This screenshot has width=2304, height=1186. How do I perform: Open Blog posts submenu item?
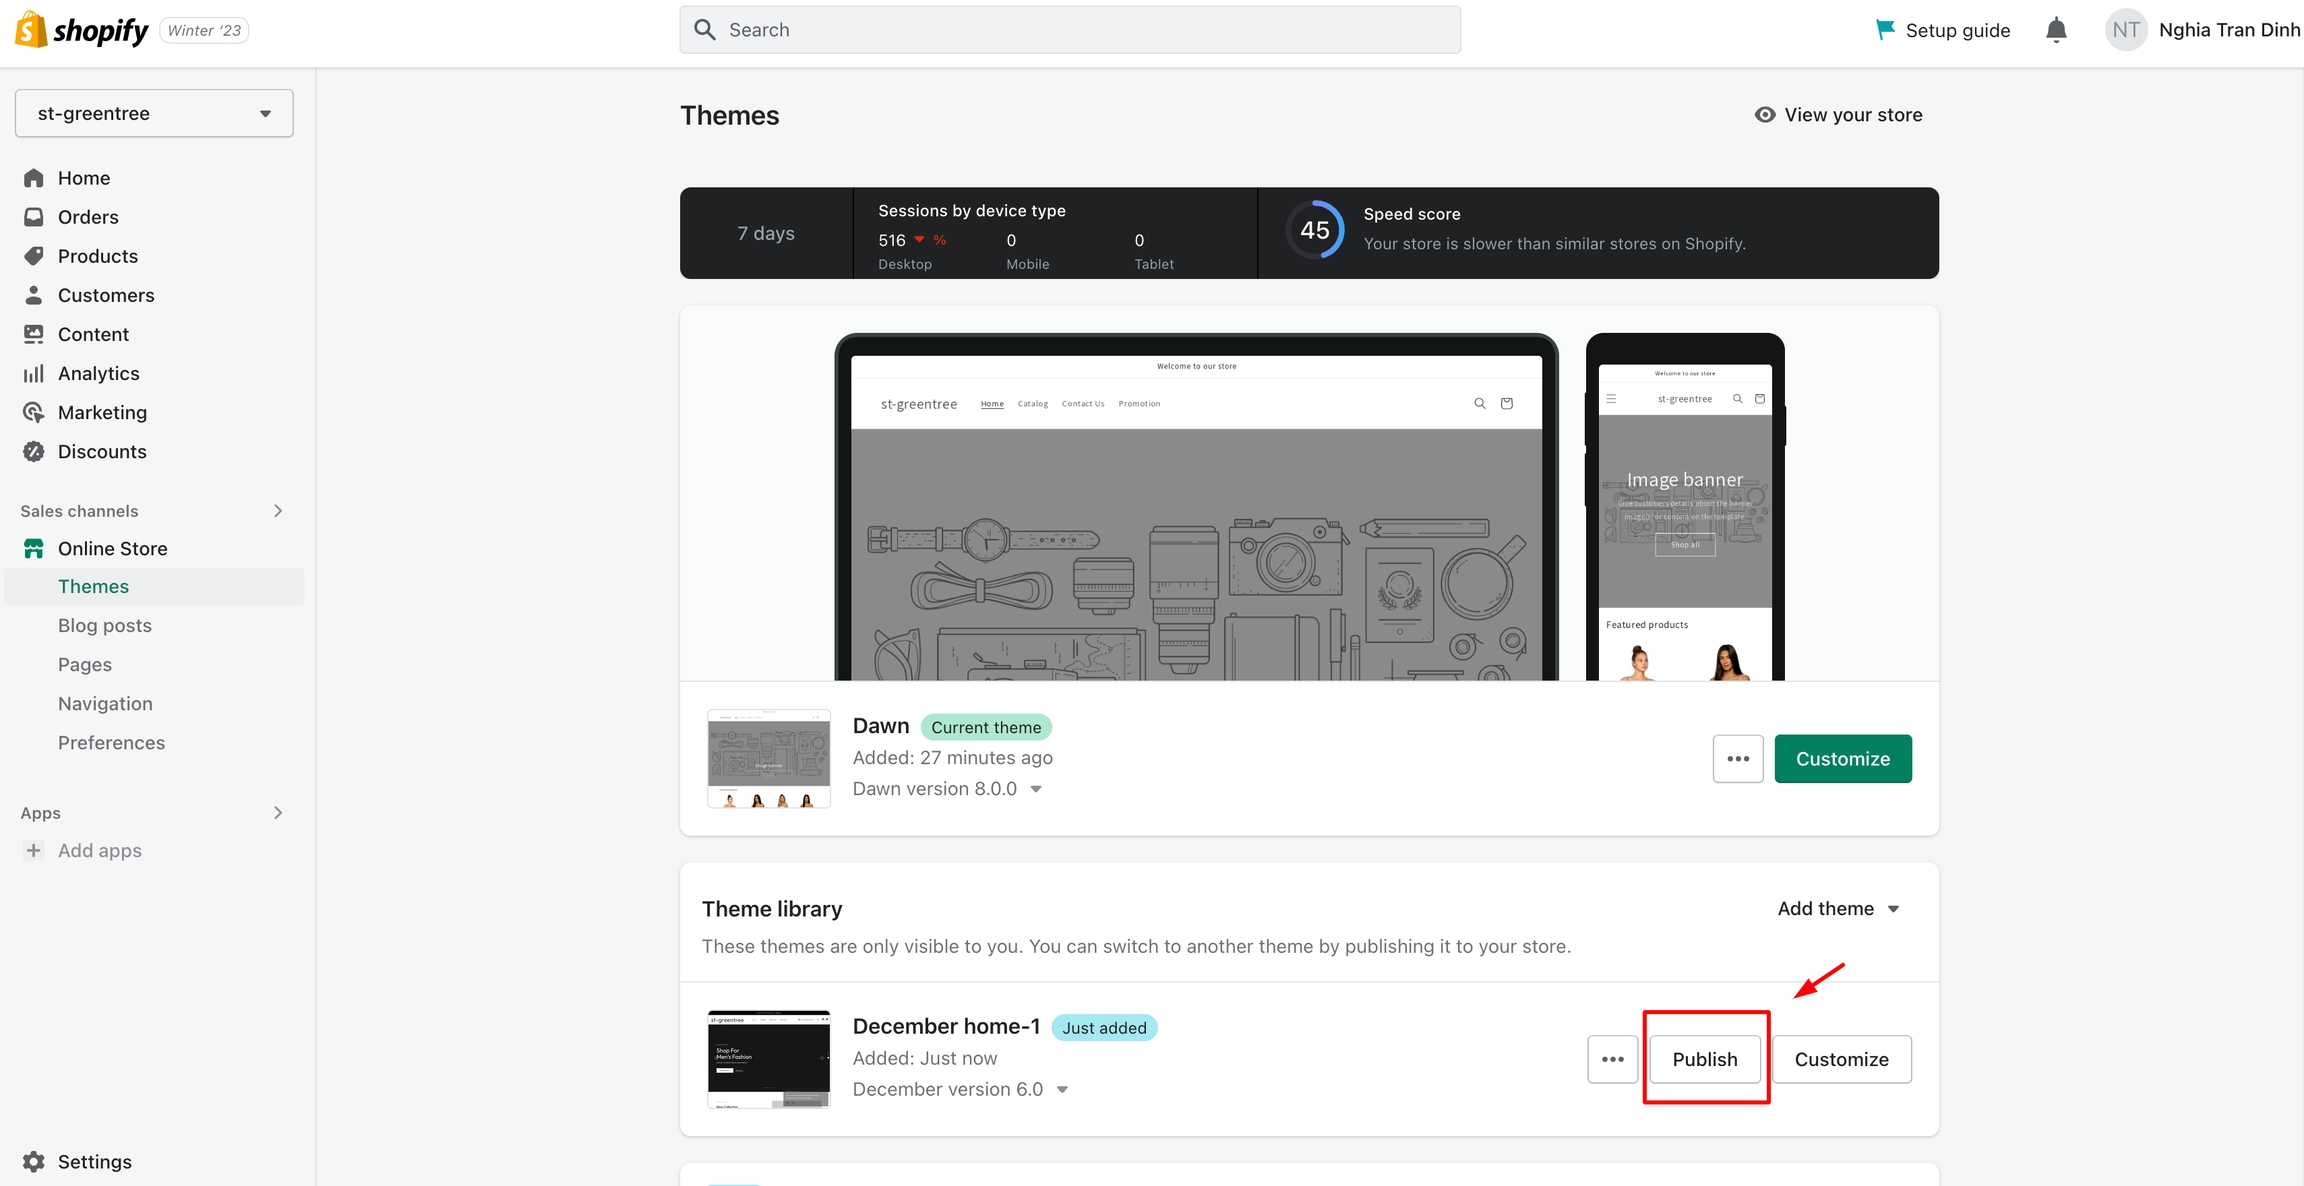point(104,625)
